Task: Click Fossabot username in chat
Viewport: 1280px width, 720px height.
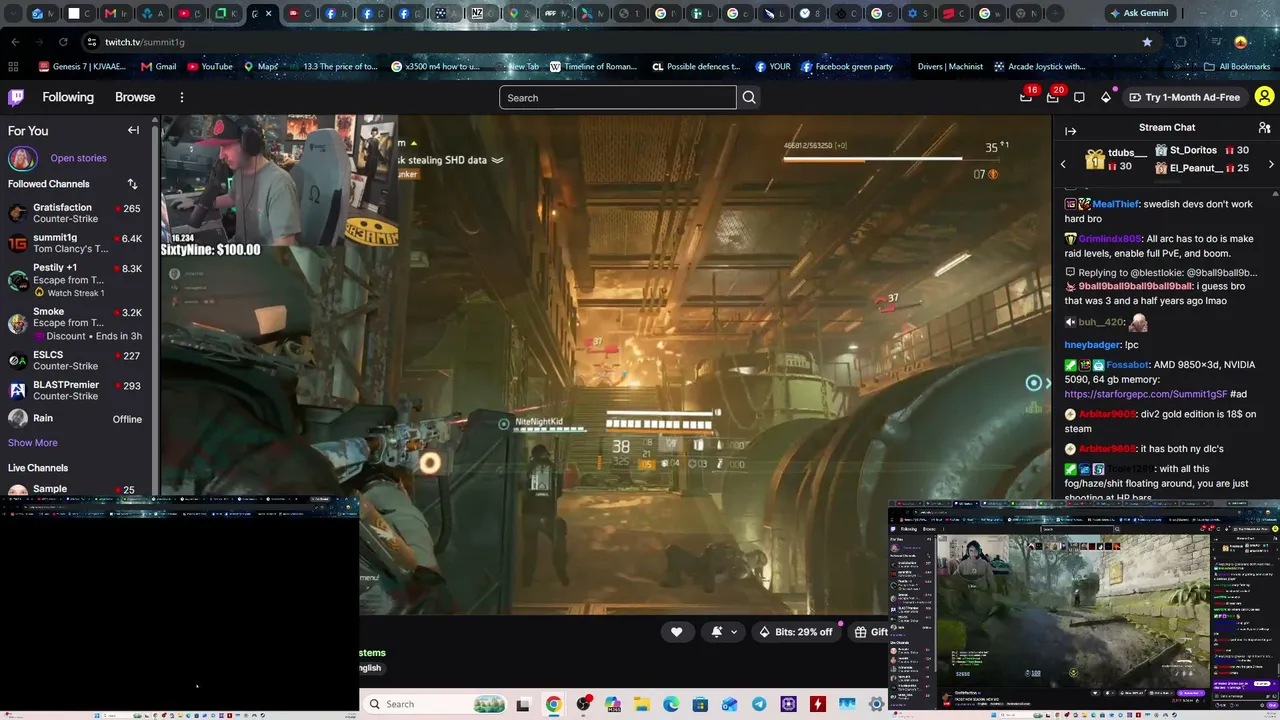Action: [1127, 365]
